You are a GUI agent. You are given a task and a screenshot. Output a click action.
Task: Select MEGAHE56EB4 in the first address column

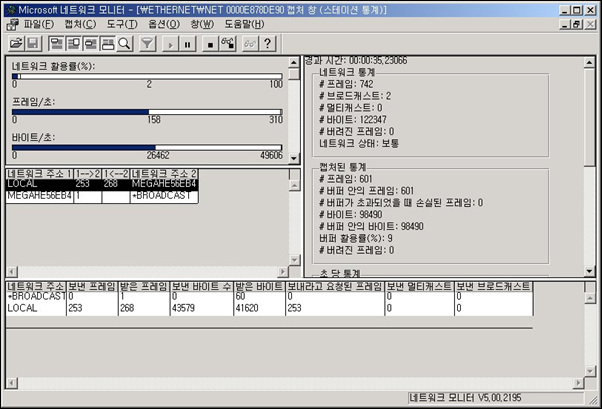tap(40, 196)
